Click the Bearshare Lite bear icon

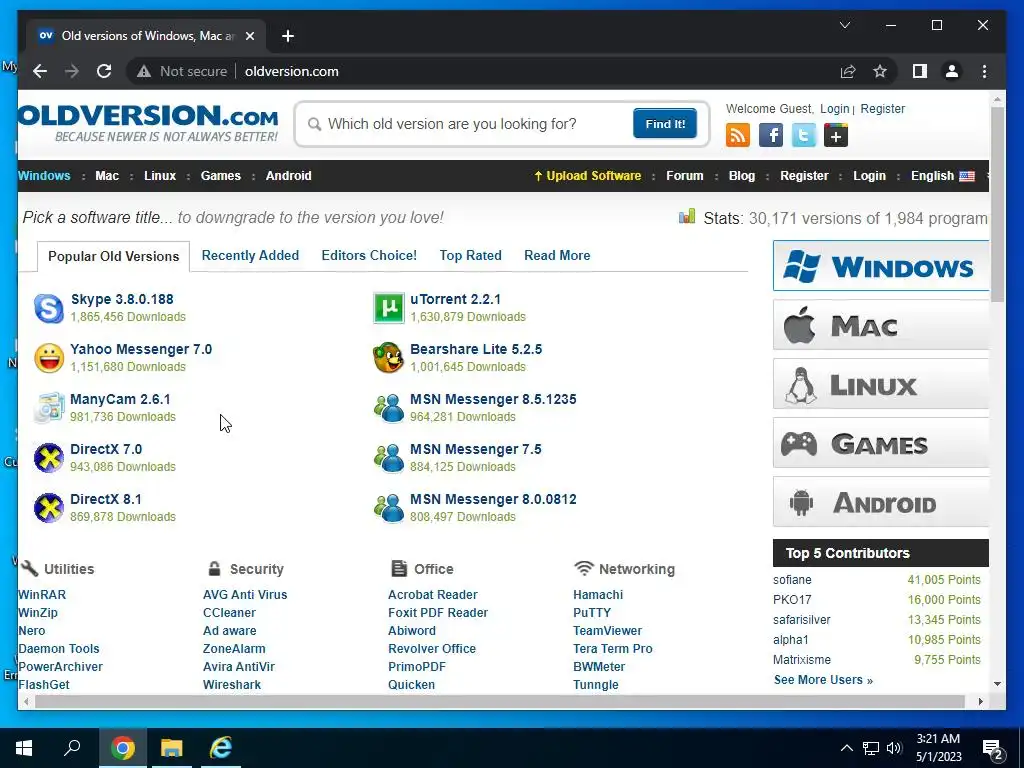(x=389, y=358)
